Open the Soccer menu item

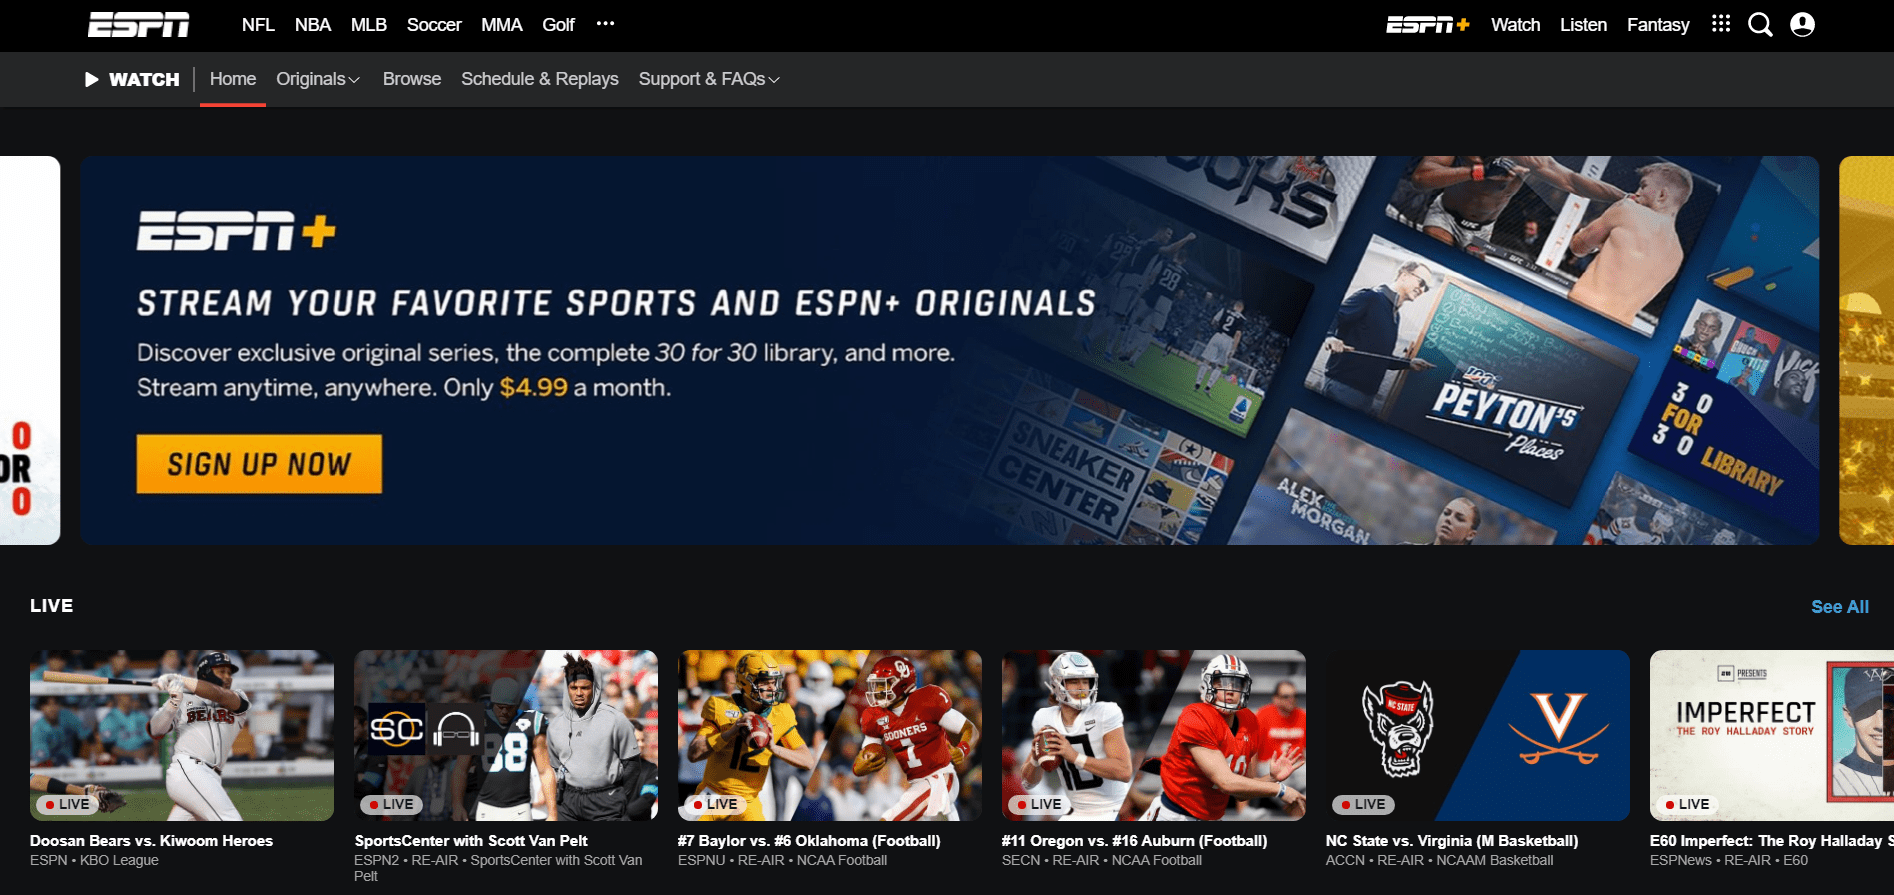(x=434, y=25)
